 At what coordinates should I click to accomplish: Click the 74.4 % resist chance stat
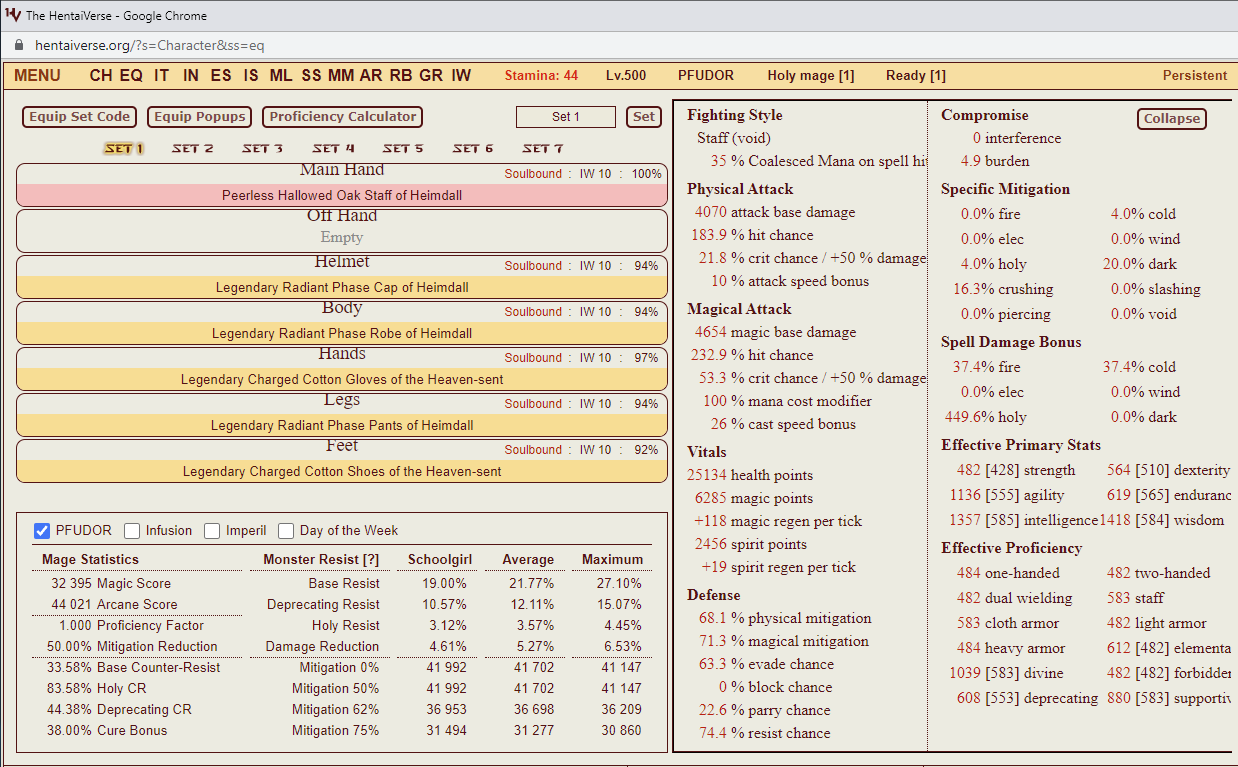click(765, 733)
